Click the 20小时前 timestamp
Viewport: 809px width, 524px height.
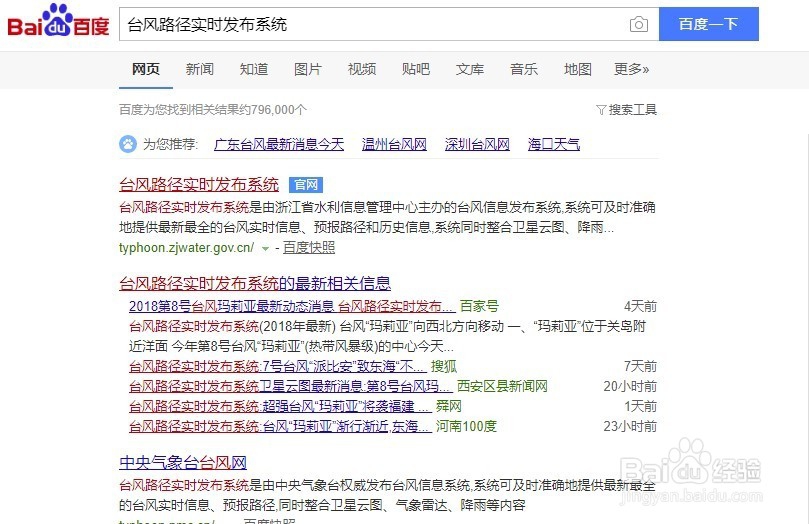(630, 386)
